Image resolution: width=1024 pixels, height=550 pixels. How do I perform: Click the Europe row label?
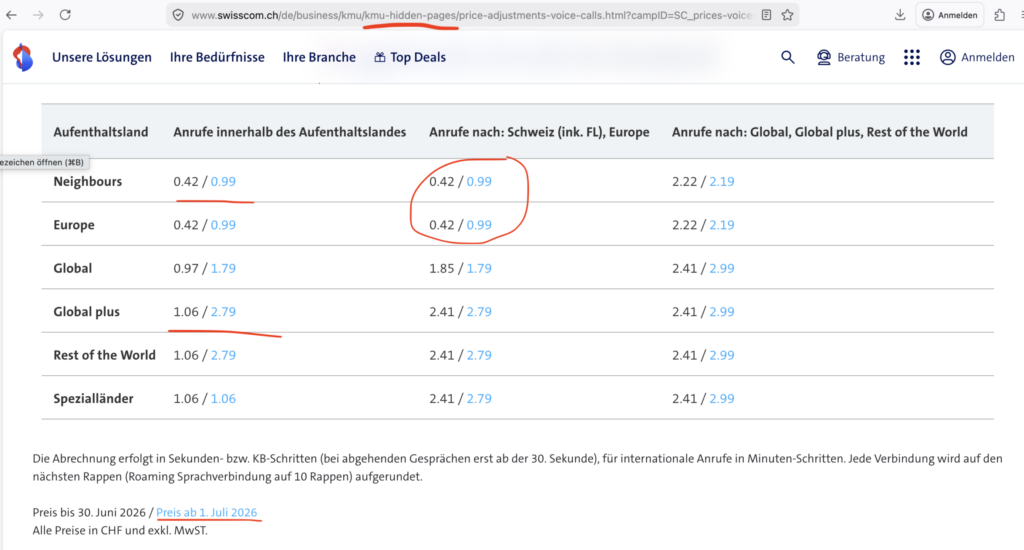(x=74, y=225)
